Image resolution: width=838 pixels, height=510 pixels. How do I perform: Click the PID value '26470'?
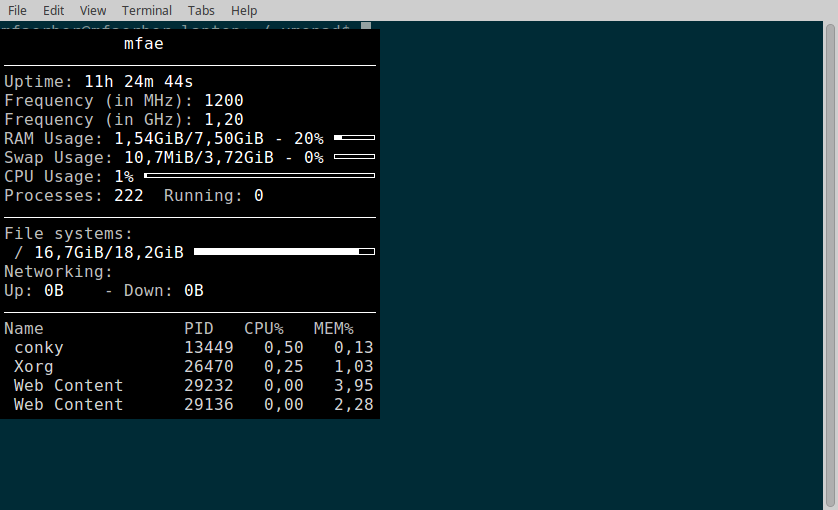(209, 367)
